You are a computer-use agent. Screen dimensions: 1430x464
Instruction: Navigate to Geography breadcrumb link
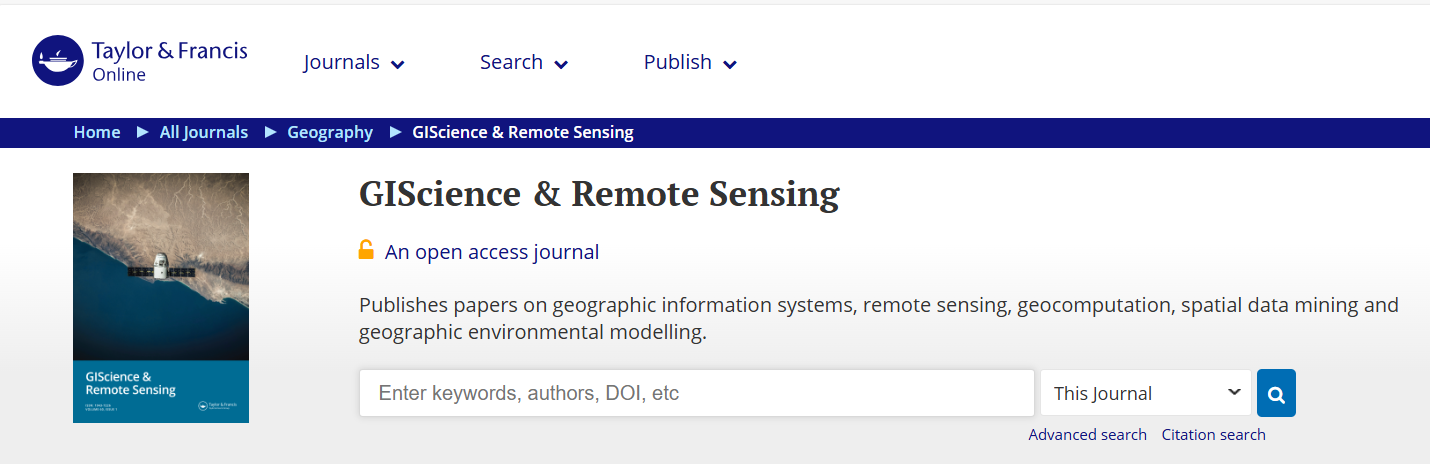click(330, 132)
